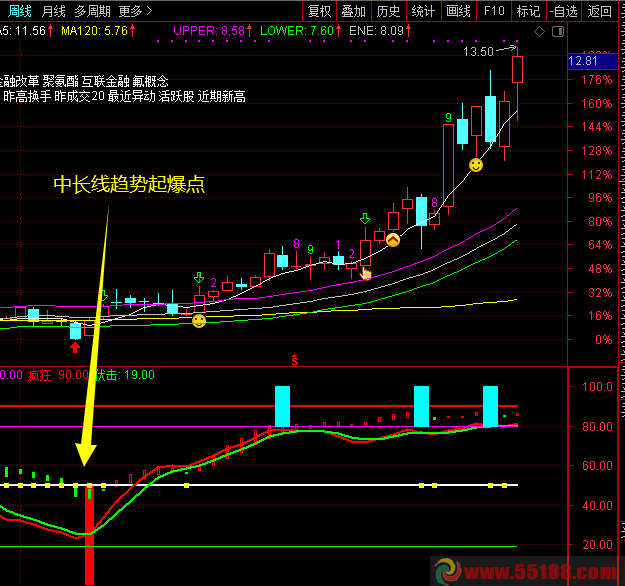Click the red up-arrow buy signal
The height and width of the screenshot is (586, 625).
point(75,347)
